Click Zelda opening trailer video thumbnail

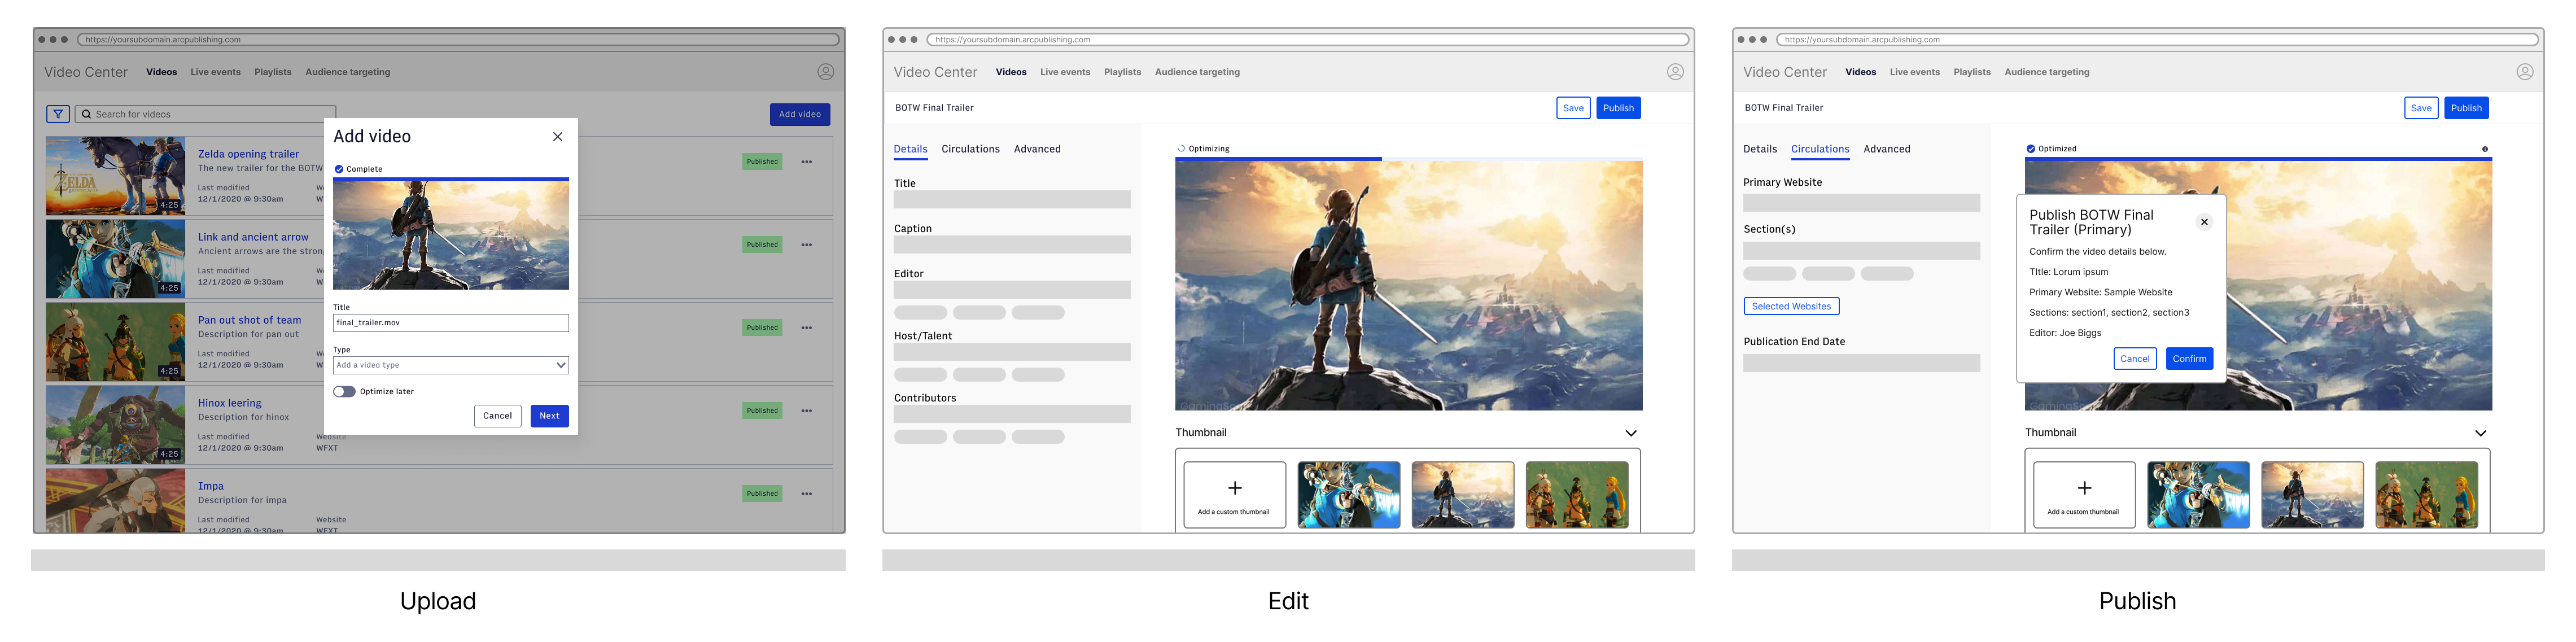[x=116, y=176]
